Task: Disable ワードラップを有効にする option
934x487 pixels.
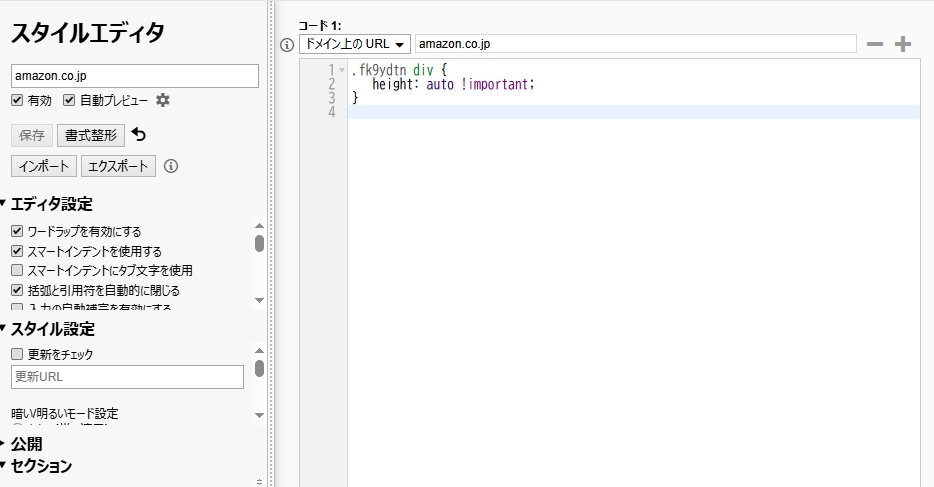Action: coord(17,231)
